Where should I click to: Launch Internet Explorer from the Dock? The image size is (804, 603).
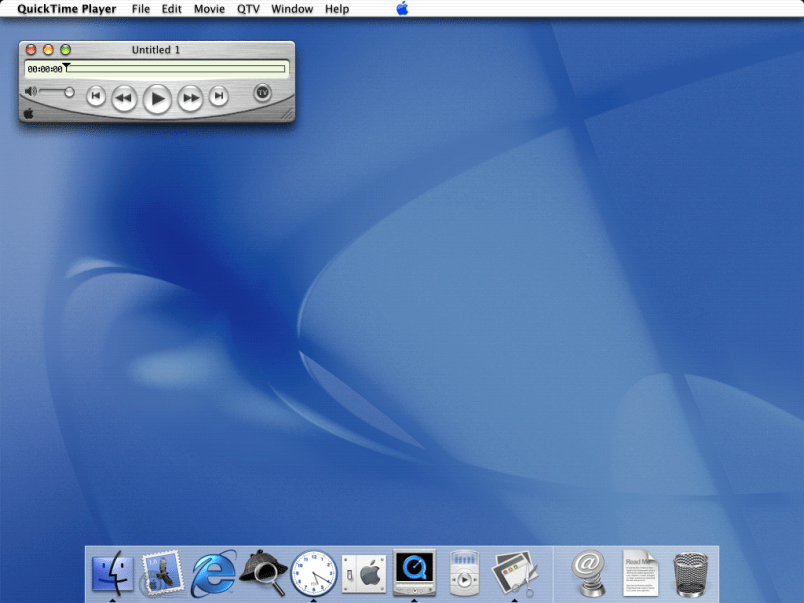pyautogui.click(x=213, y=573)
